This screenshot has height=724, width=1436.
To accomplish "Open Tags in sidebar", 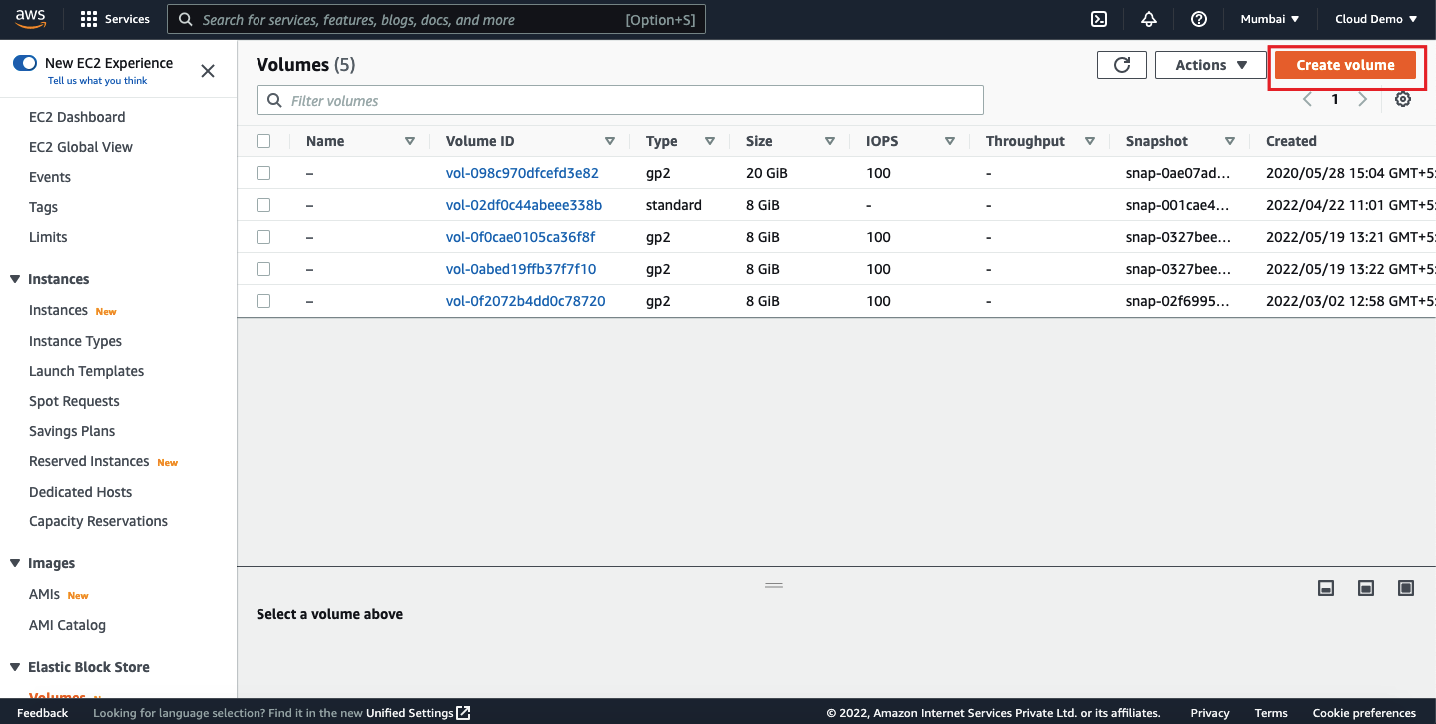I will 44,207.
